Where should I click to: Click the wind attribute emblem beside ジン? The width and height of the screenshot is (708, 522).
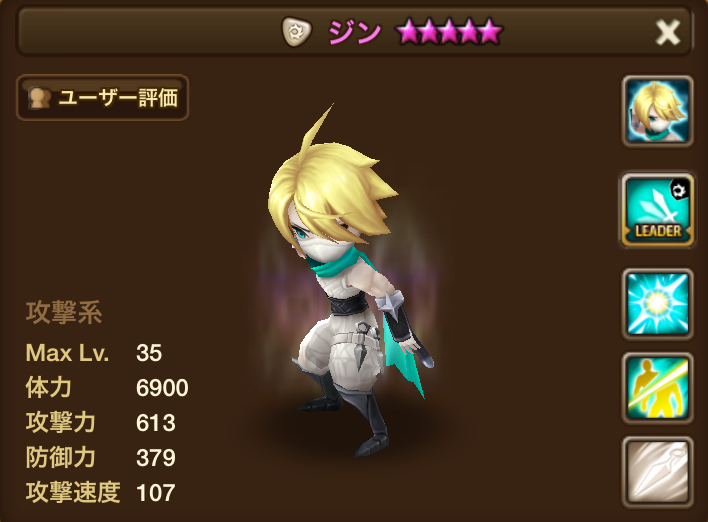[296, 32]
